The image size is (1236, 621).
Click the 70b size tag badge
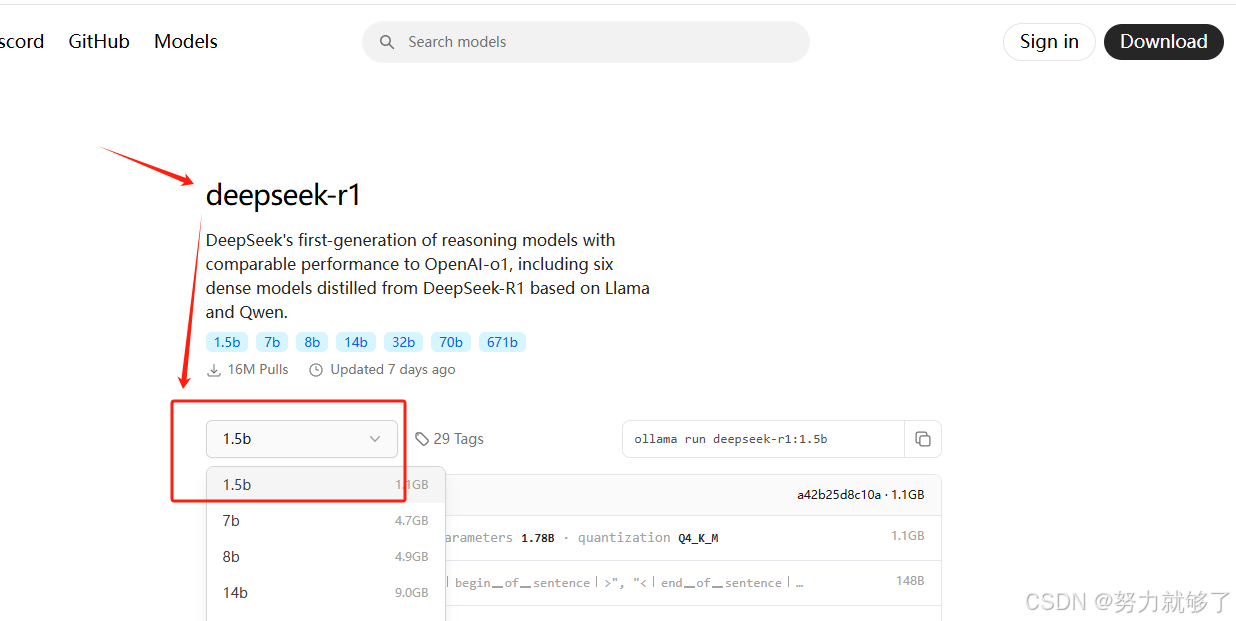451,342
